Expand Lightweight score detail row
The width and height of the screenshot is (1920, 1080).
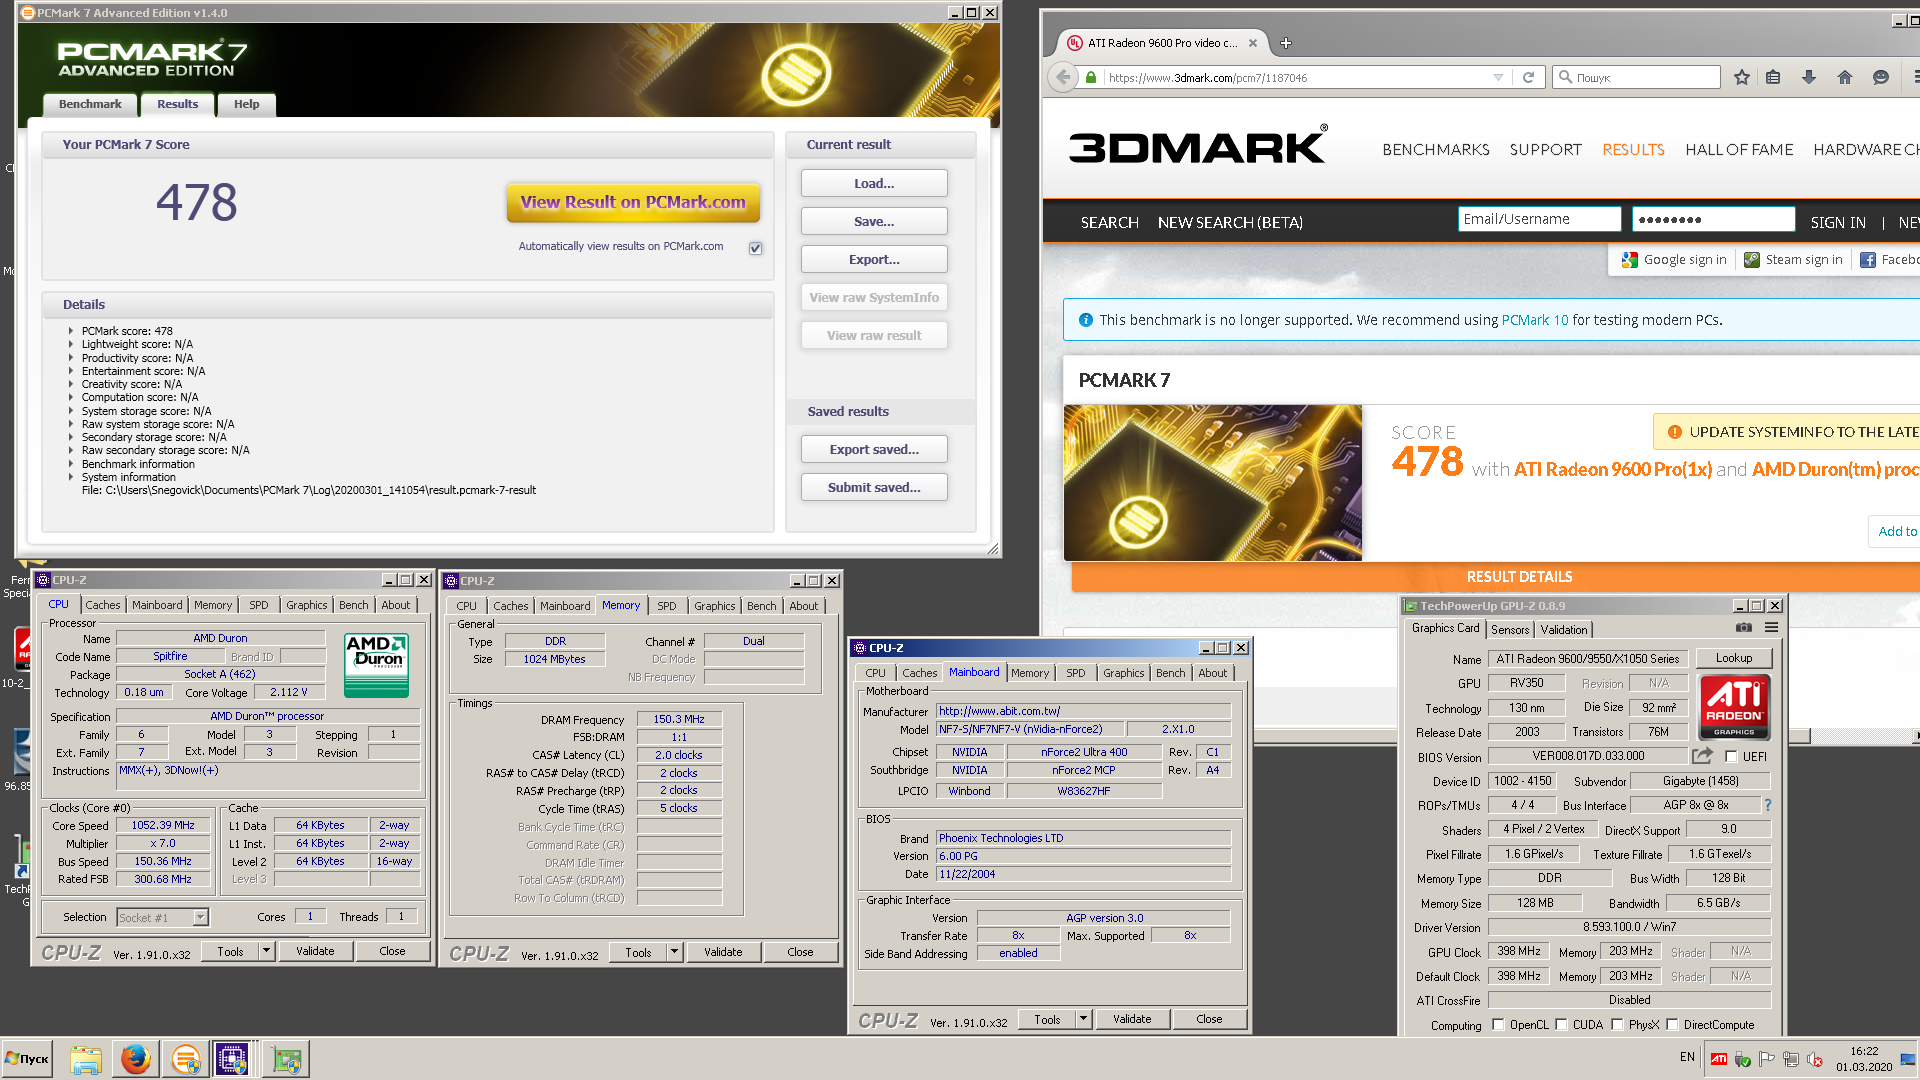pyautogui.click(x=71, y=344)
